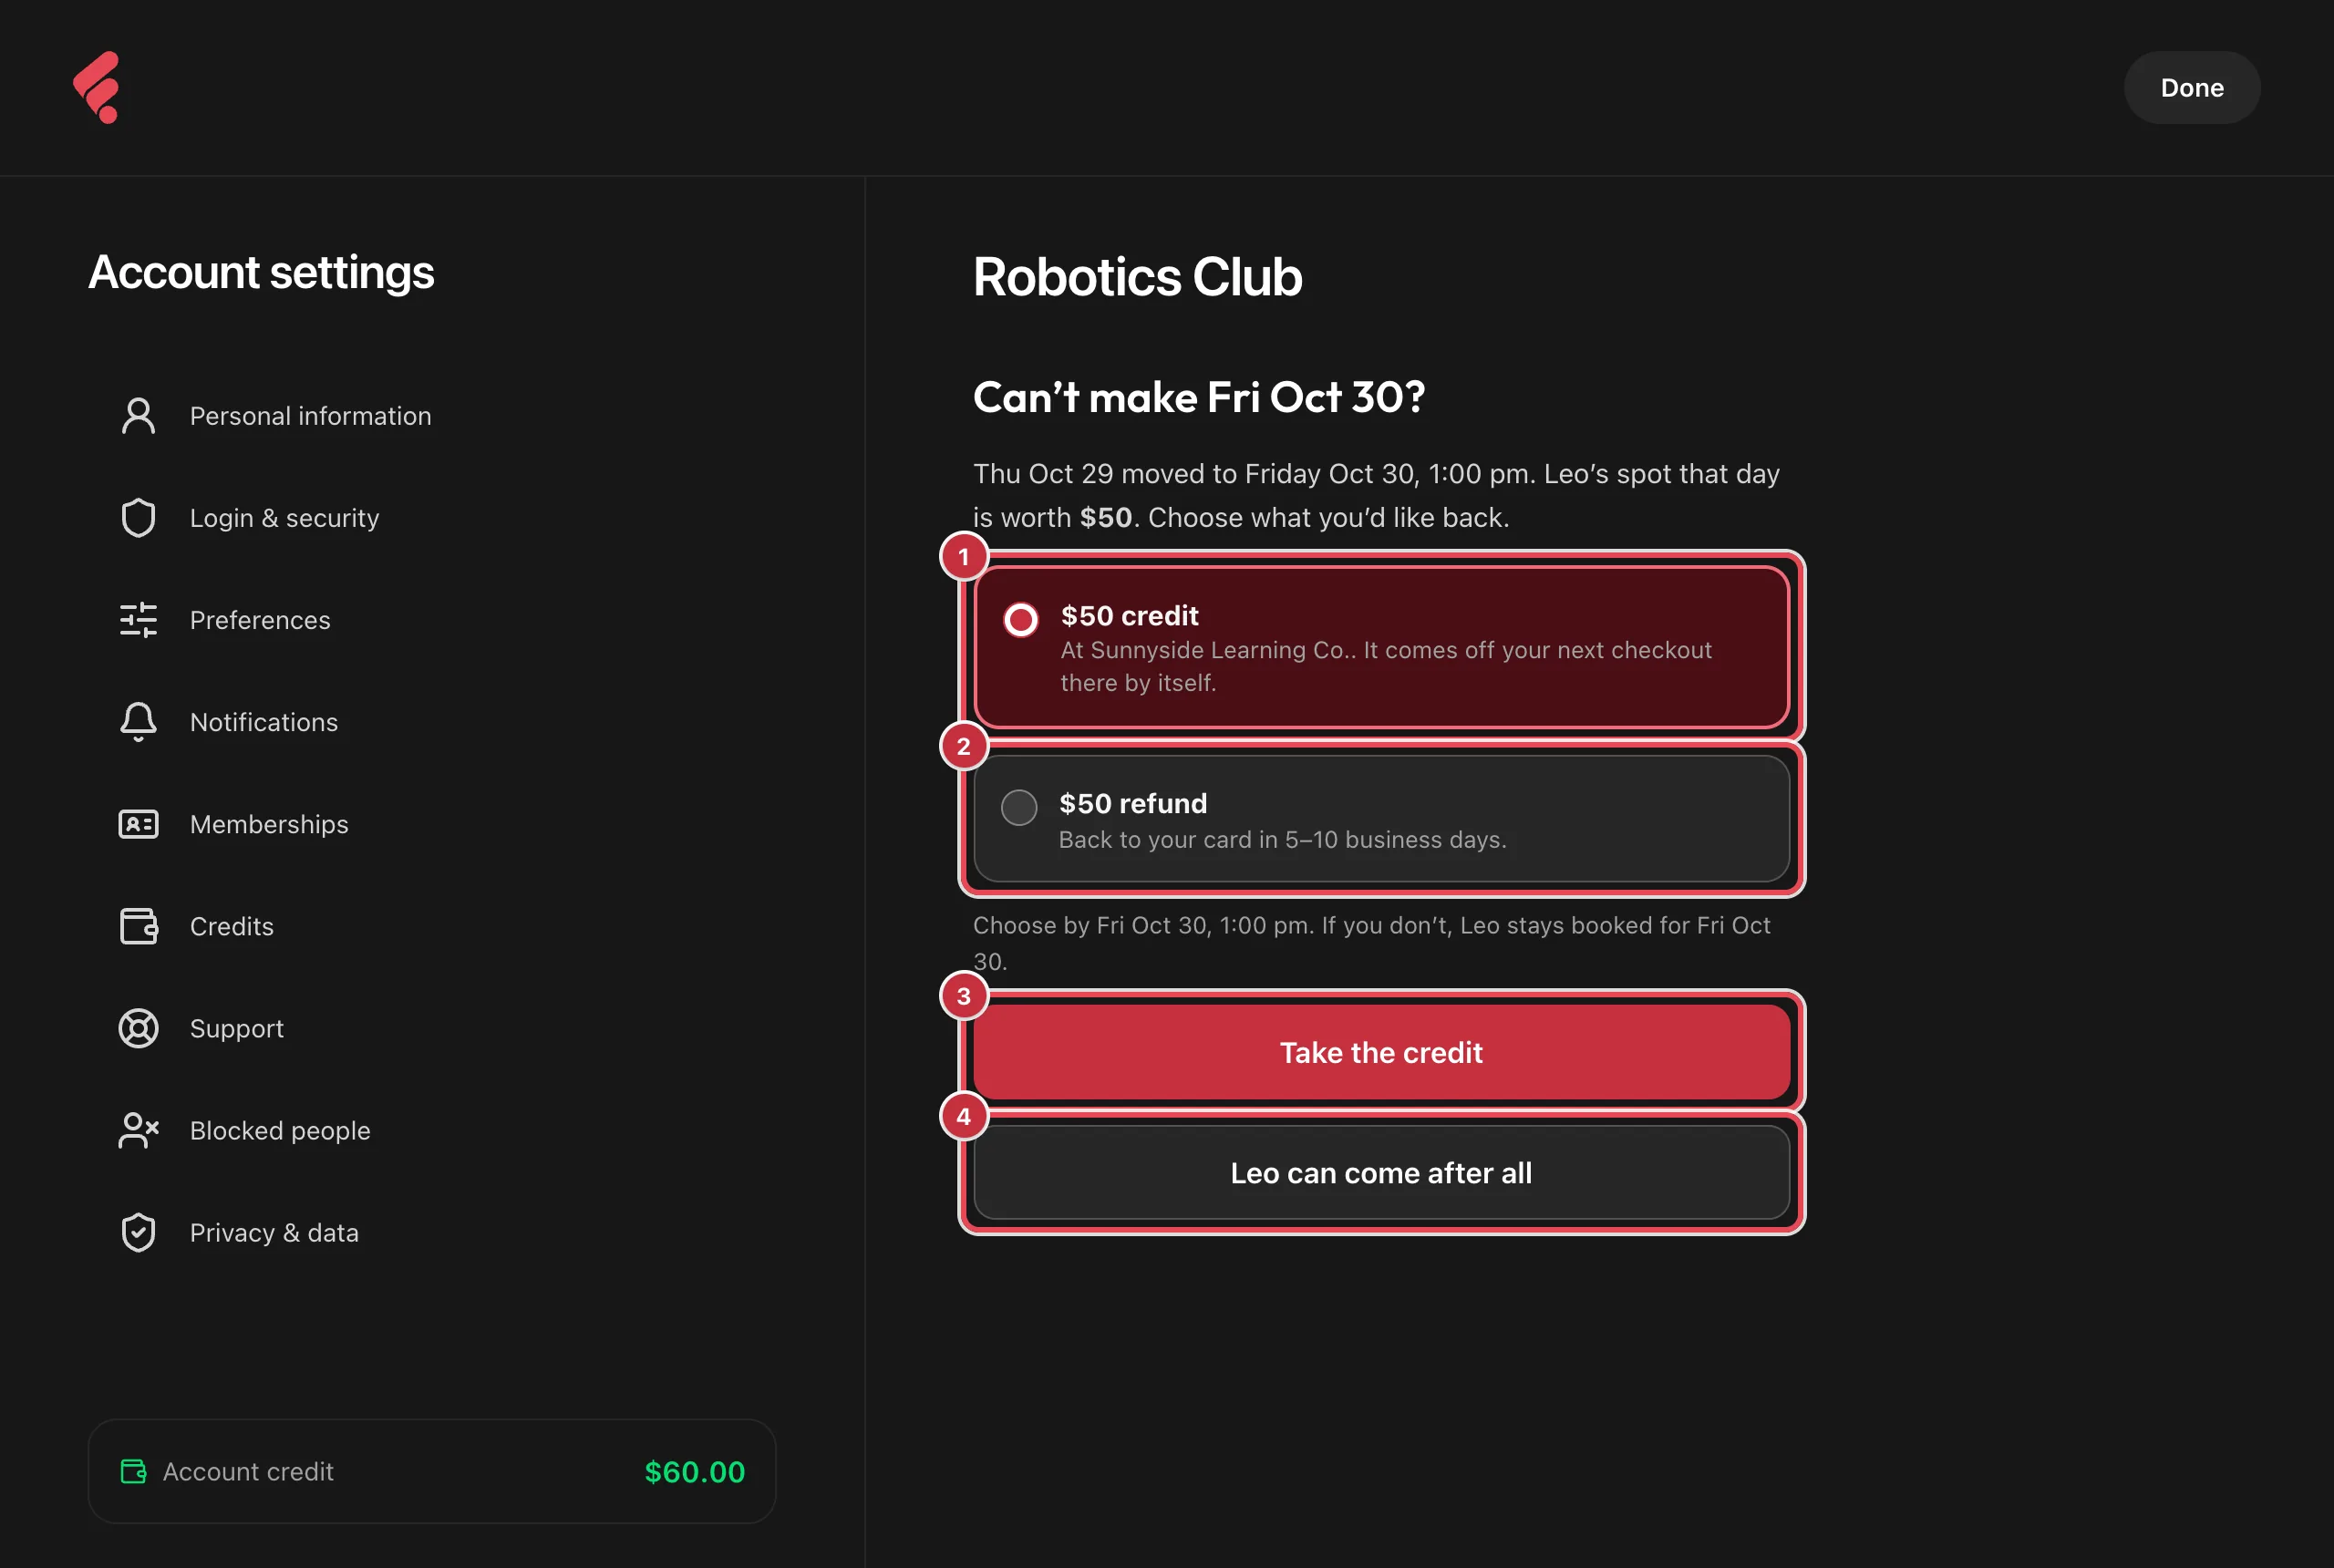Click the Can't make Fri Oct 30? heading
The image size is (2334, 1568).
tap(1199, 397)
